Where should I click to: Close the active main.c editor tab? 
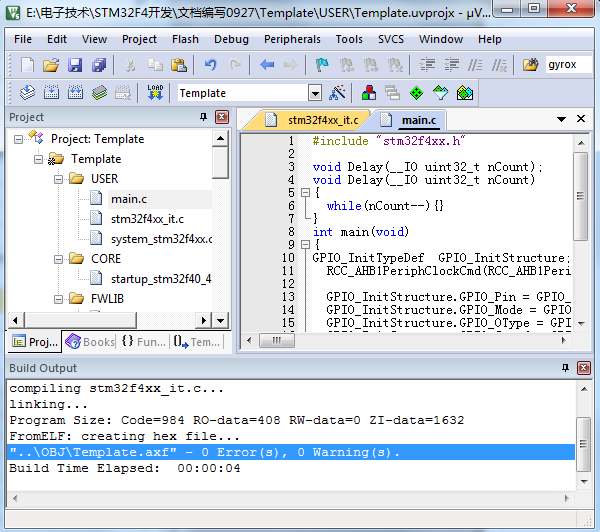click(581, 119)
